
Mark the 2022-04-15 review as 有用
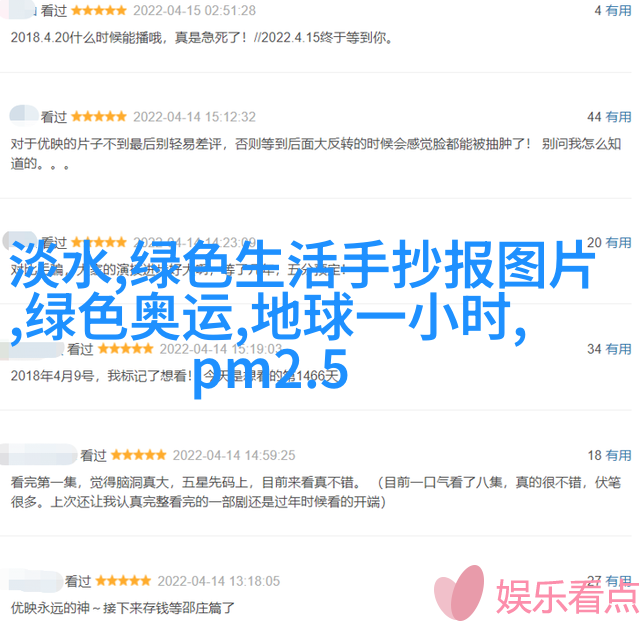coord(618,11)
